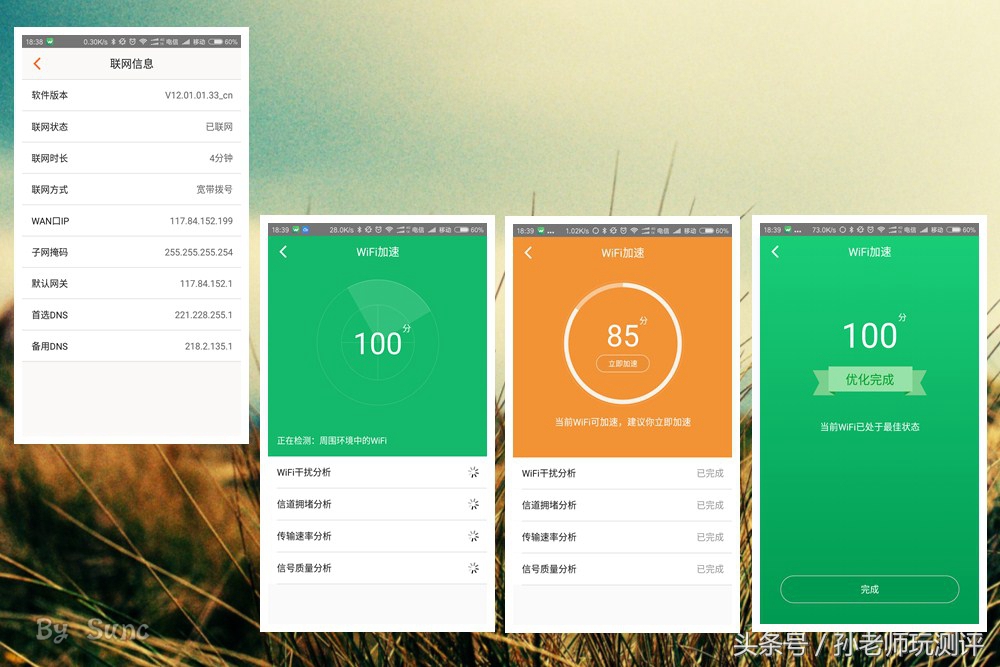Click 当前WiFi可加速，建议你立即加速 message
Viewport: 1000px width, 667px height.
[x=622, y=422]
